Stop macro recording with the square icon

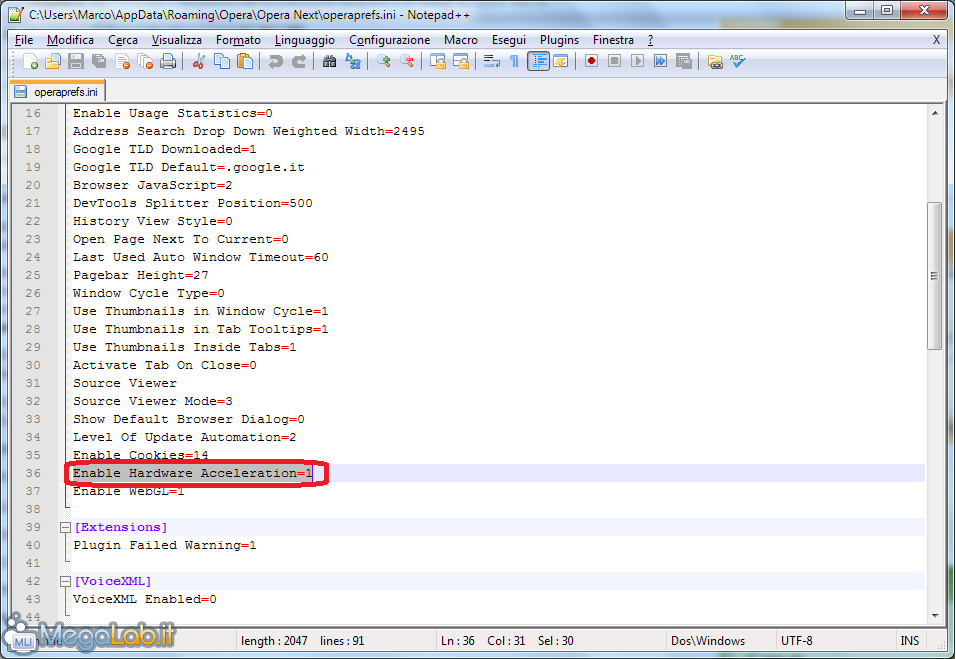[614, 61]
